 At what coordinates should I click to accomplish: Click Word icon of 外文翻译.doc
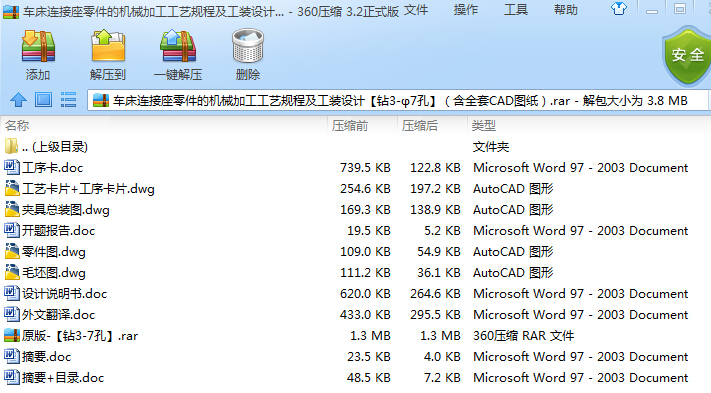pyautogui.click(x=12, y=314)
